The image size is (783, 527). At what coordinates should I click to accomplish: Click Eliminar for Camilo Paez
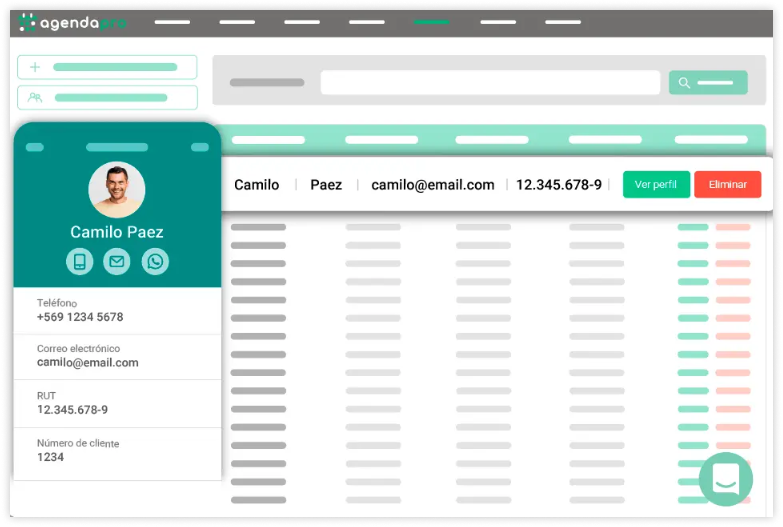[728, 184]
